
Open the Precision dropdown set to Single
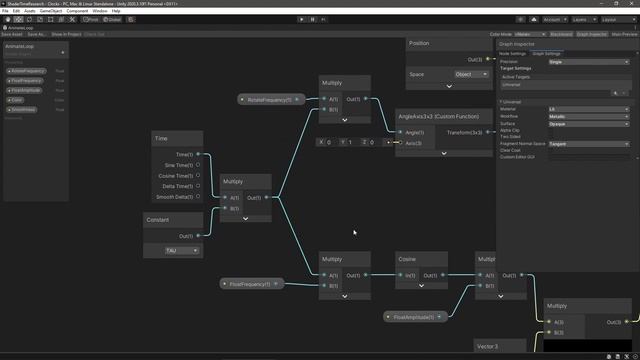[x=589, y=62]
